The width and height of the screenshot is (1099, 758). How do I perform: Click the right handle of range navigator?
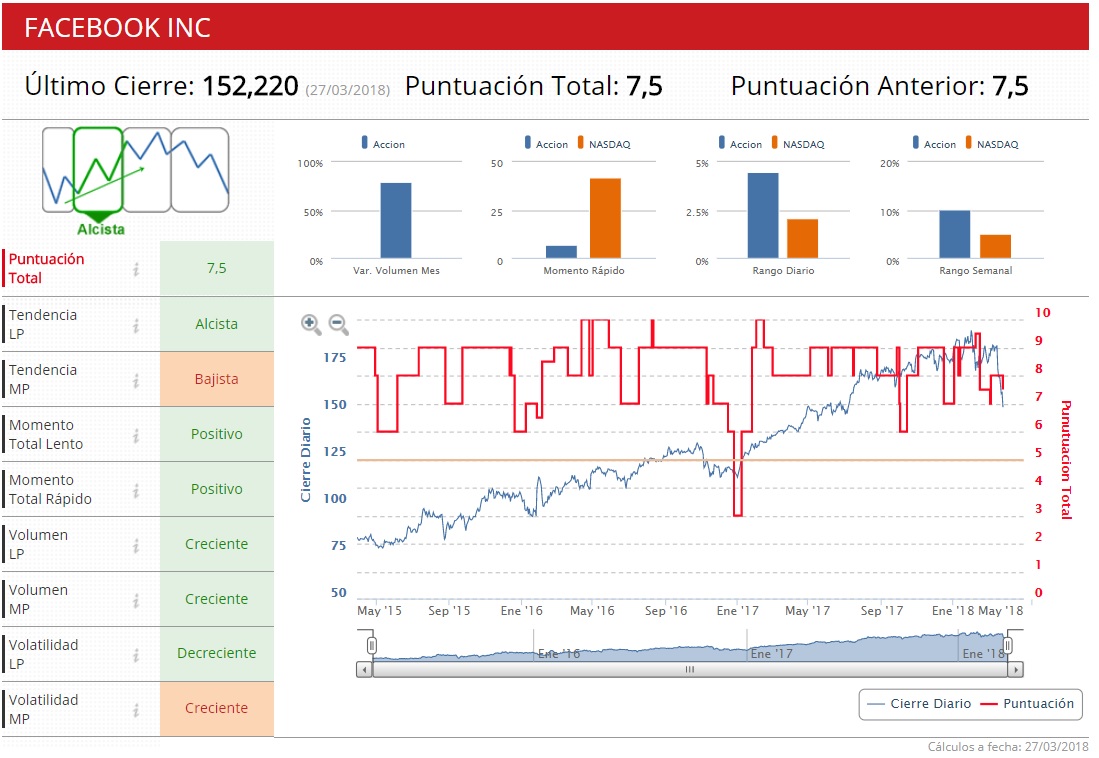1008,644
